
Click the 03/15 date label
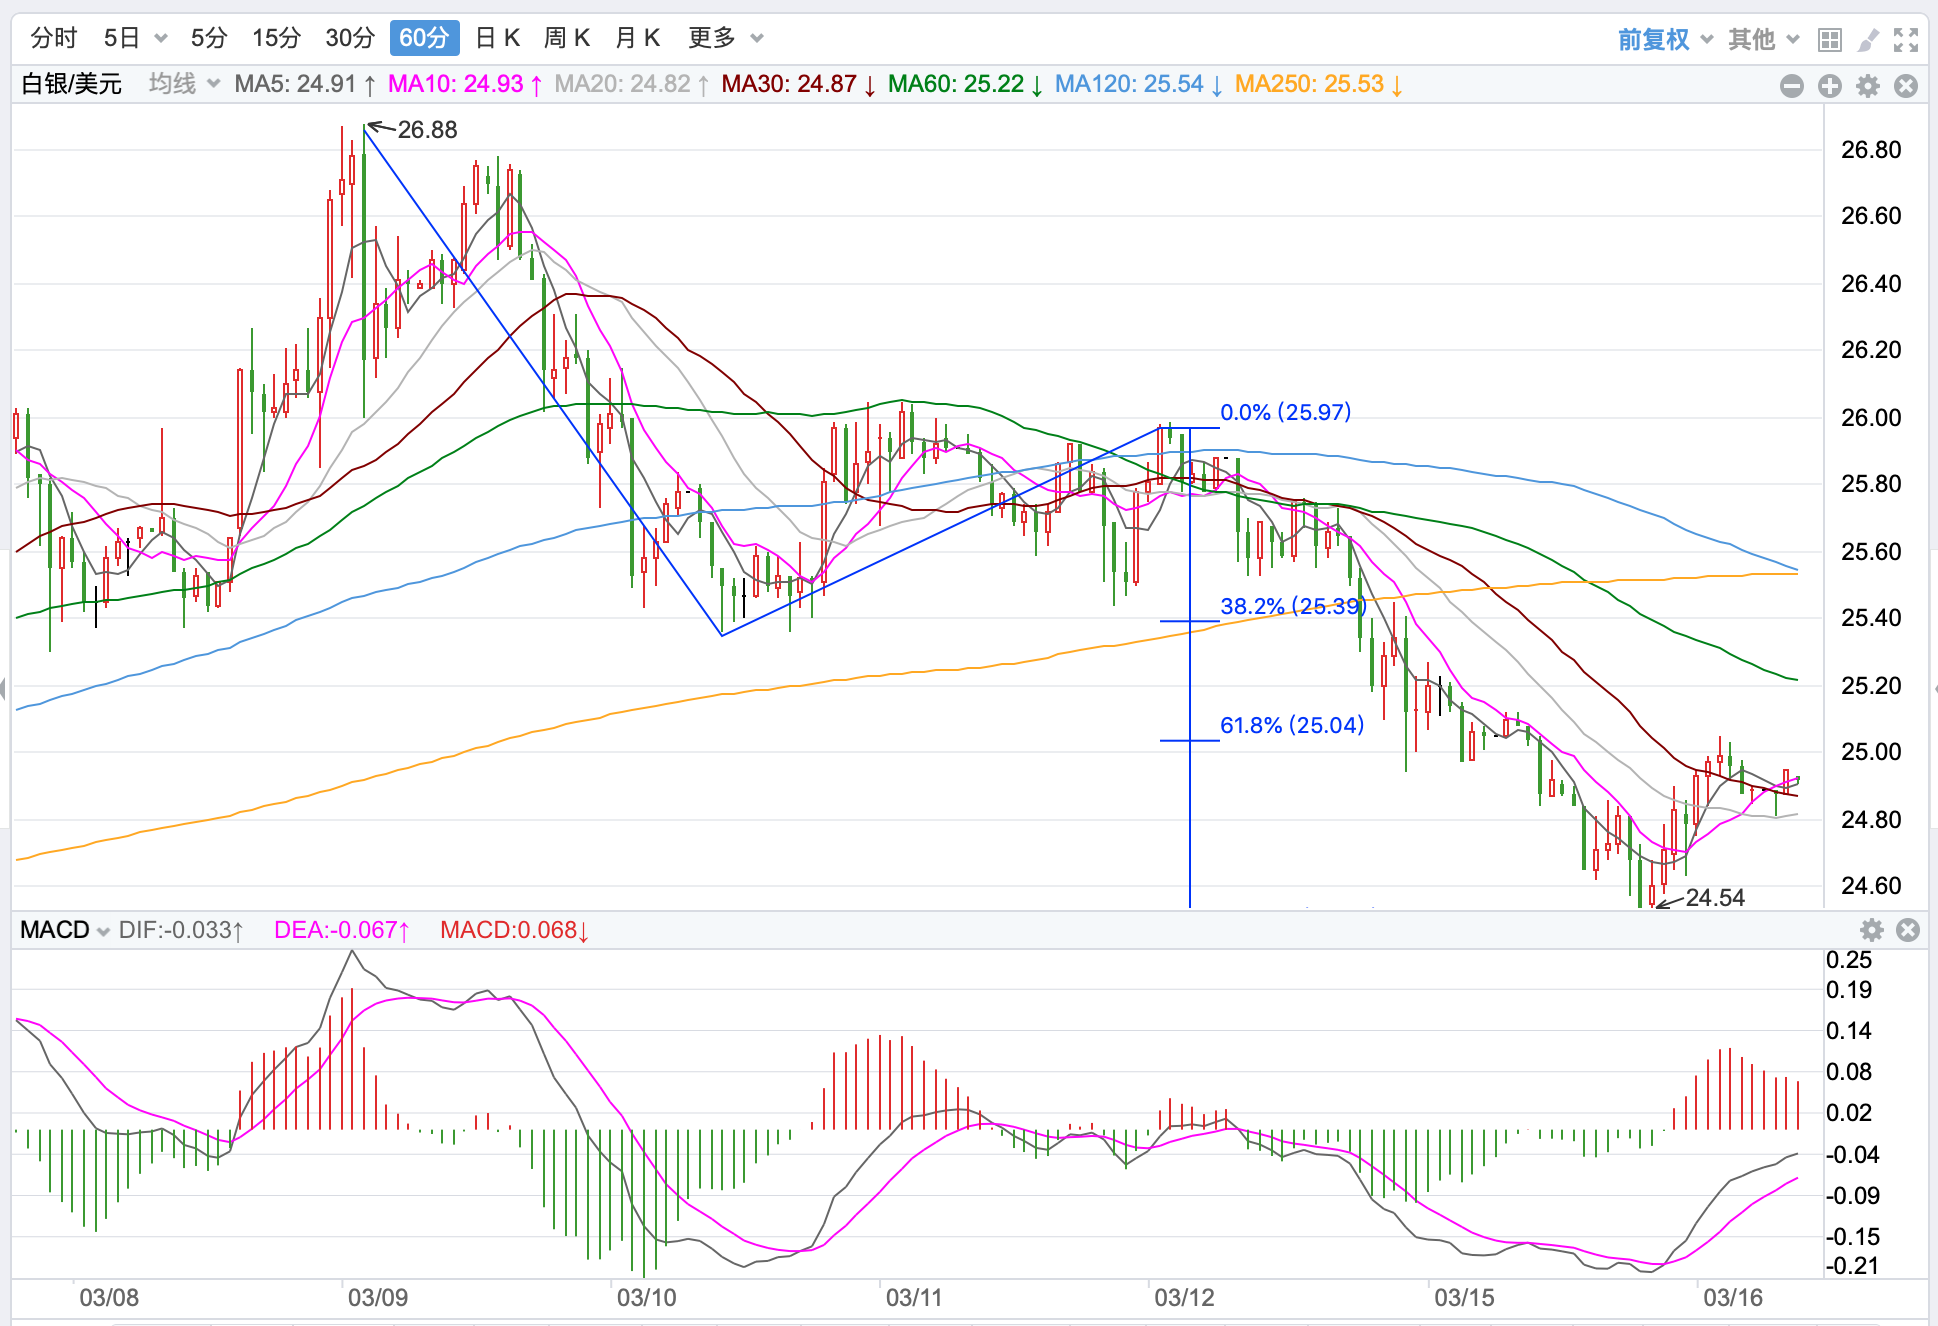1465,1298
